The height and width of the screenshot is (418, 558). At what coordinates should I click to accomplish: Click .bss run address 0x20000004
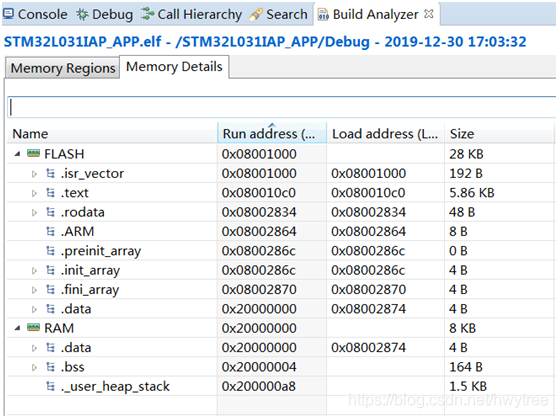coord(259,367)
